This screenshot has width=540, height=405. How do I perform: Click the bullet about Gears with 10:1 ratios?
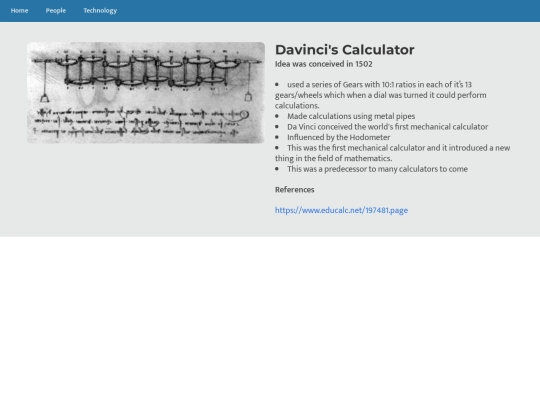point(381,95)
